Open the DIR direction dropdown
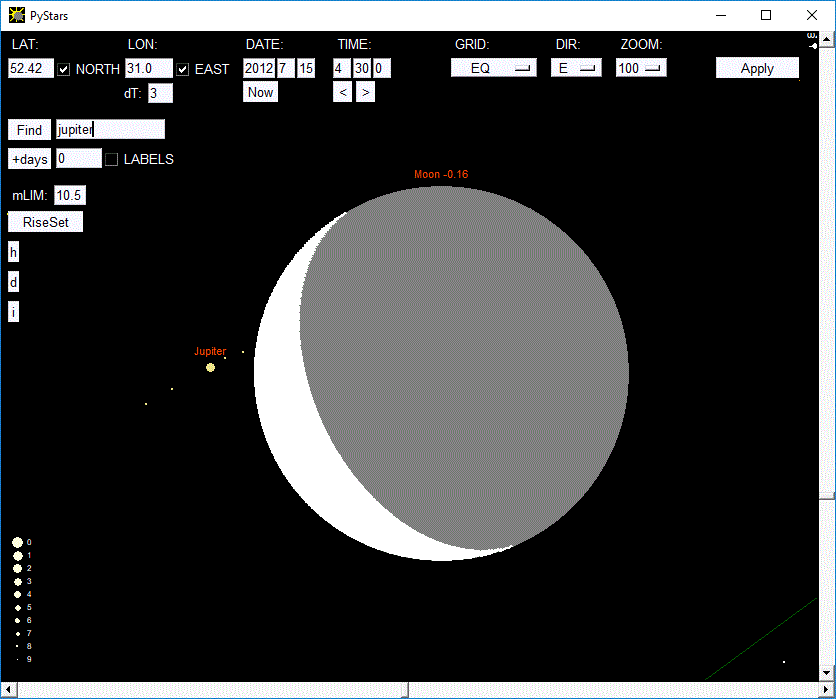The height and width of the screenshot is (699, 836). pyautogui.click(x=576, y=68)
